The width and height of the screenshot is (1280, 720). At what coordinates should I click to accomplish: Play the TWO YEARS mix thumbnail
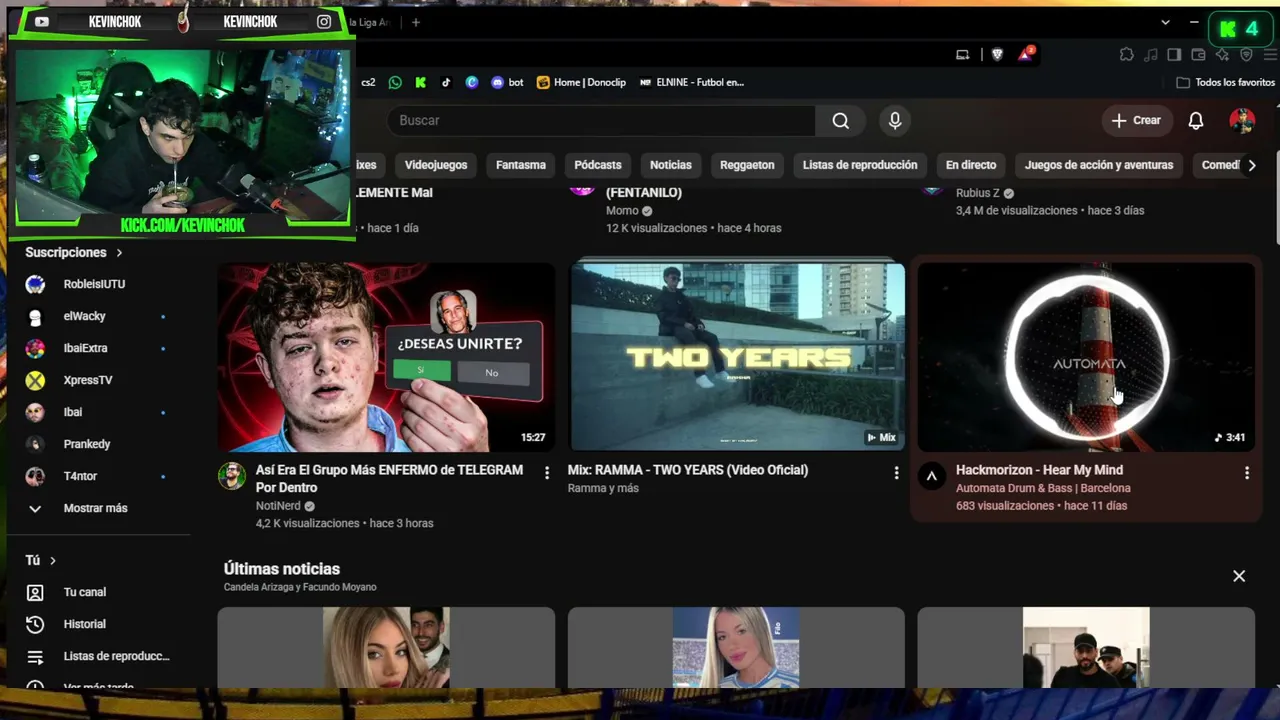(x=737, y=357)
